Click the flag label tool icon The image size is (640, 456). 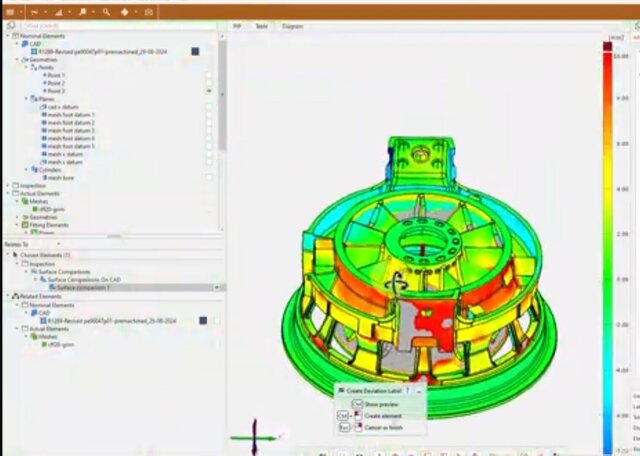click(82, 11)
